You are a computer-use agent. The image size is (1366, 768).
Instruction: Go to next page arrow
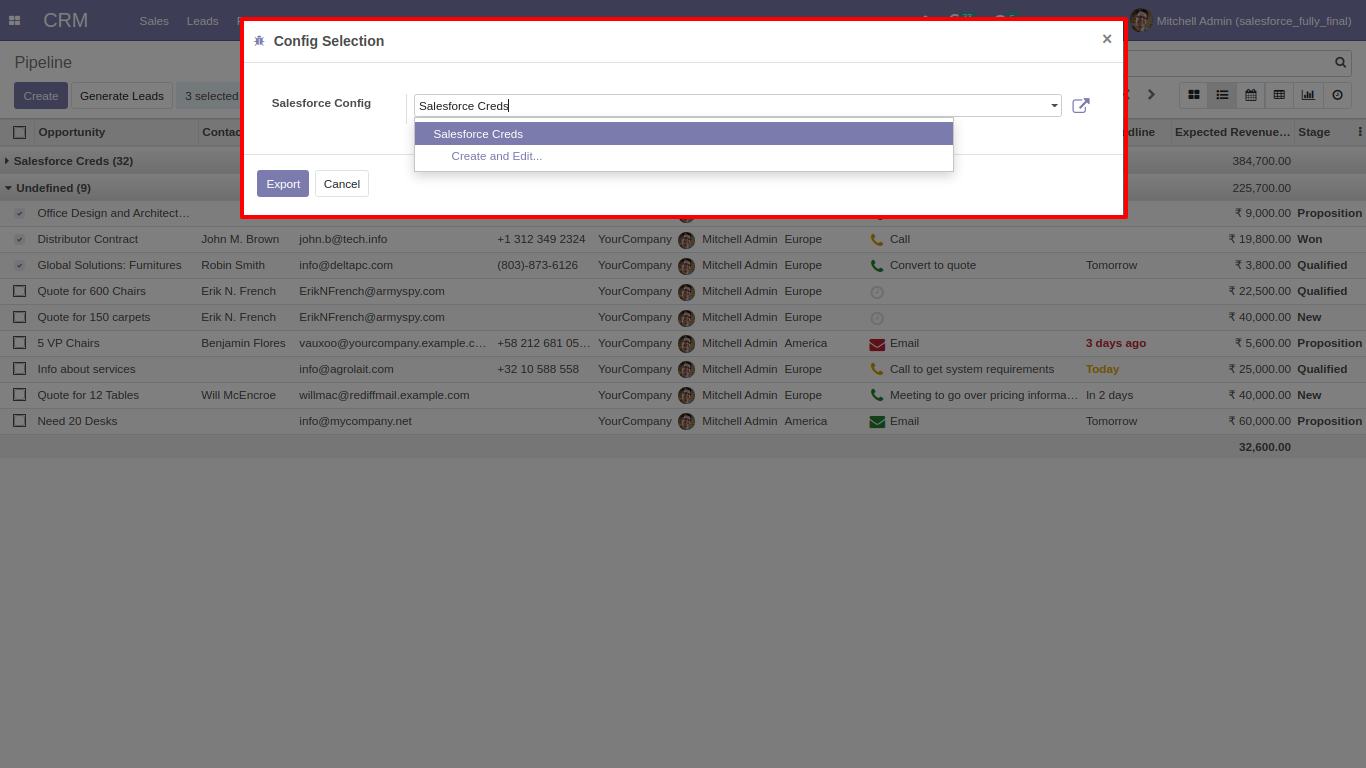1151,95
